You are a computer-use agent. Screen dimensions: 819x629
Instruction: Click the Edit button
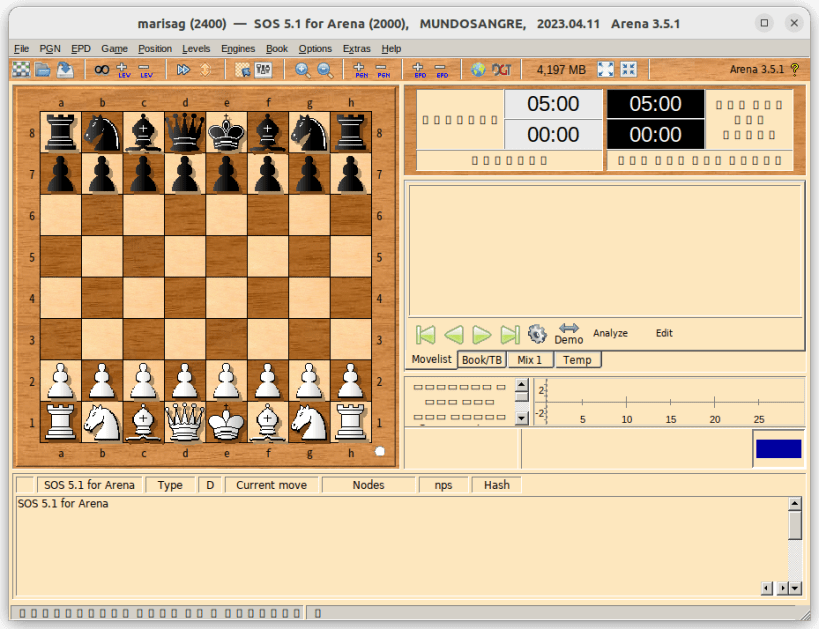click(x=663, y=333)
